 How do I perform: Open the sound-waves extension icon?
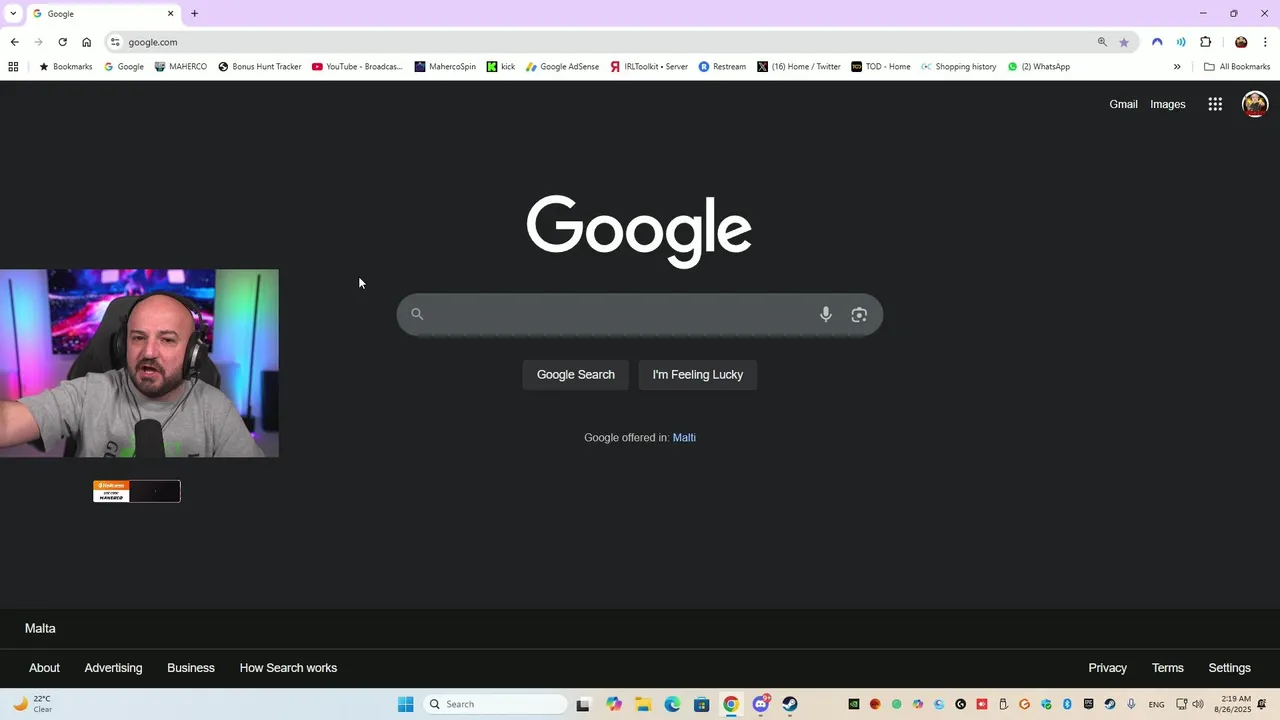(x=1181, y=42)
